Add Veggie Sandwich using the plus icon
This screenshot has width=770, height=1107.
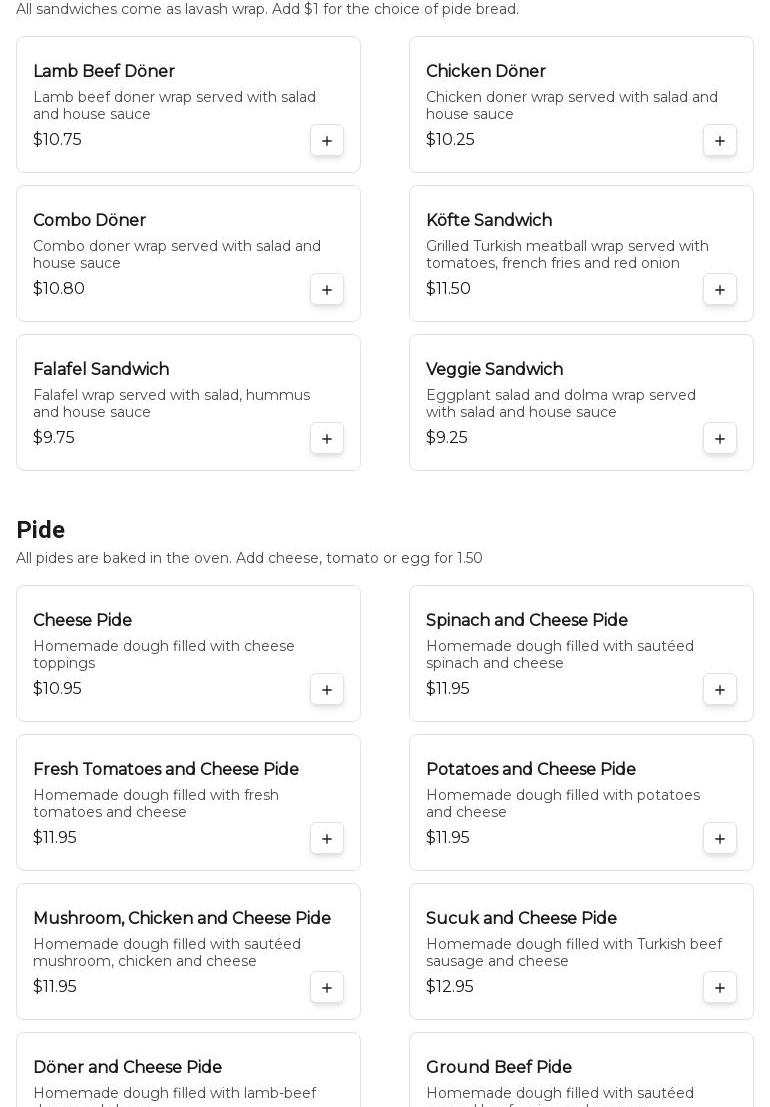(x=720, y=439)
